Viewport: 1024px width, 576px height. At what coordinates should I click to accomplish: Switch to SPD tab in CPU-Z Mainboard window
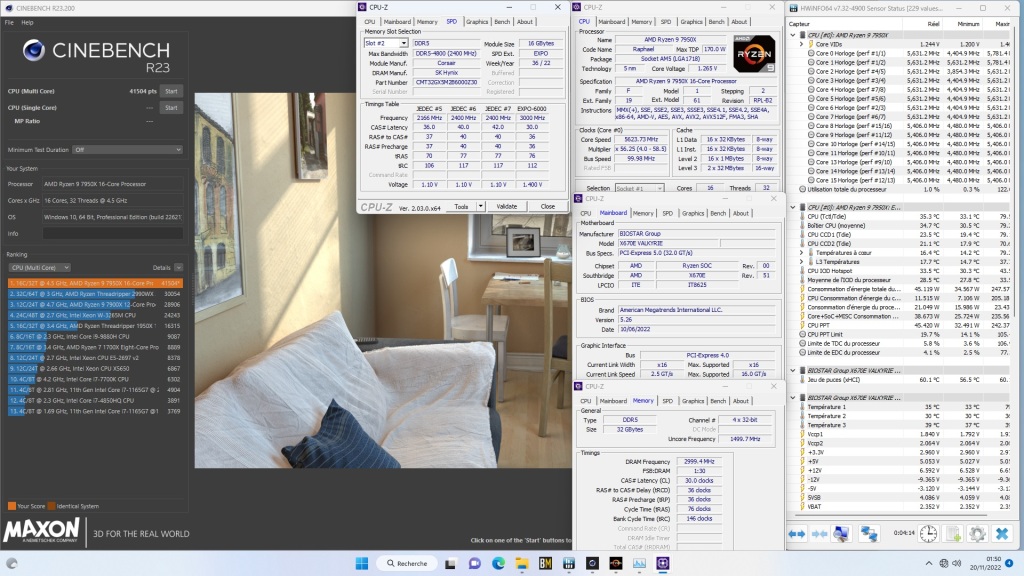point(667,213)
